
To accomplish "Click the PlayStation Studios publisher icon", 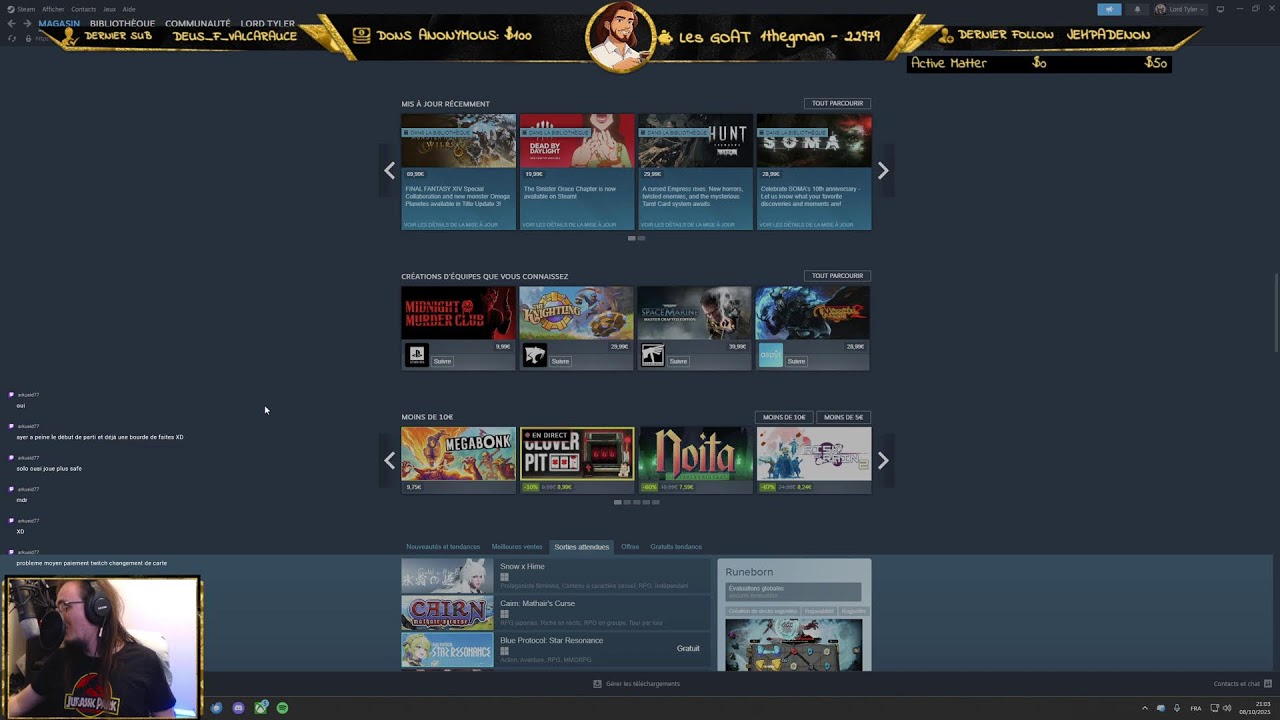I will pos(417,355).
